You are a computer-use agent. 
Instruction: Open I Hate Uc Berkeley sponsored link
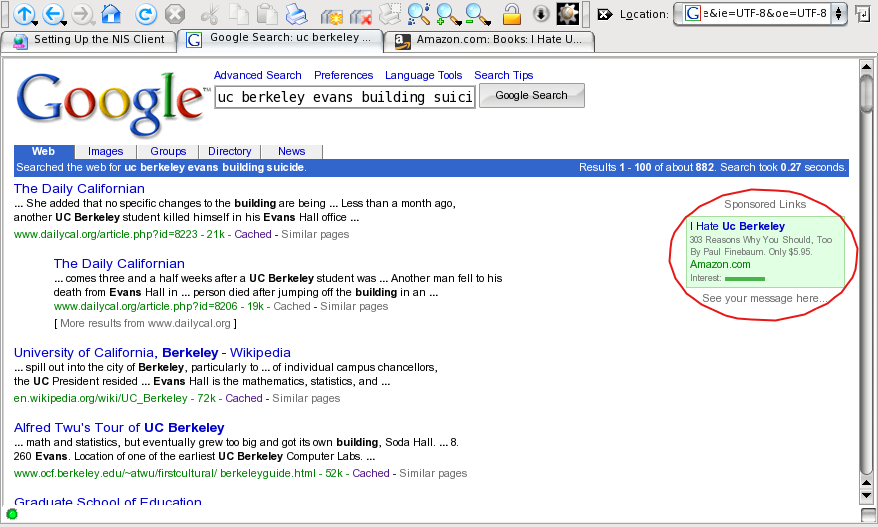coord(737,226)
